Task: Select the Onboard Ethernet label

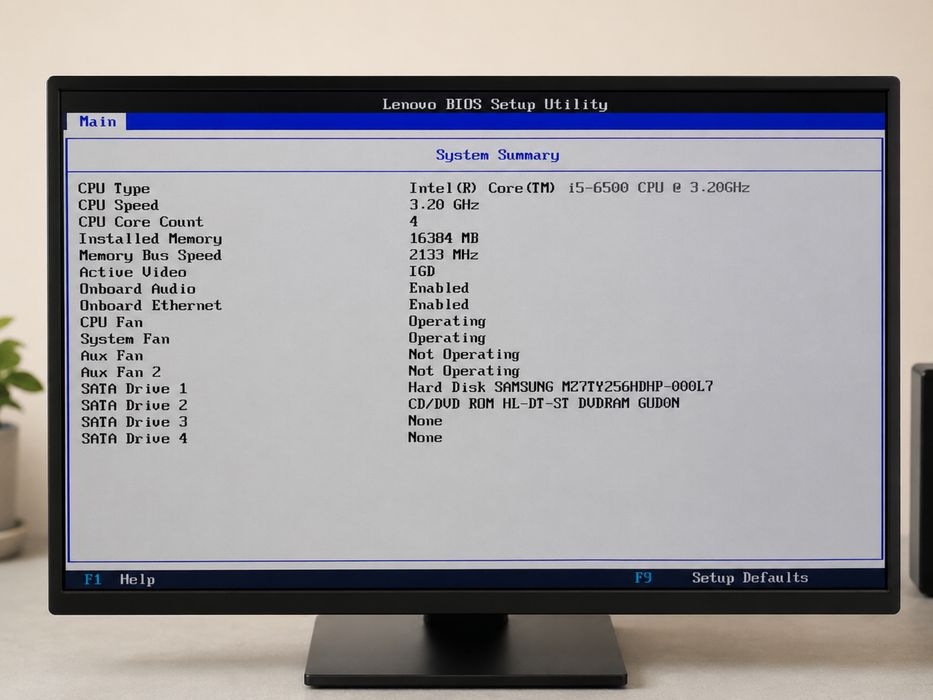Action: click(x=151, y=305)
